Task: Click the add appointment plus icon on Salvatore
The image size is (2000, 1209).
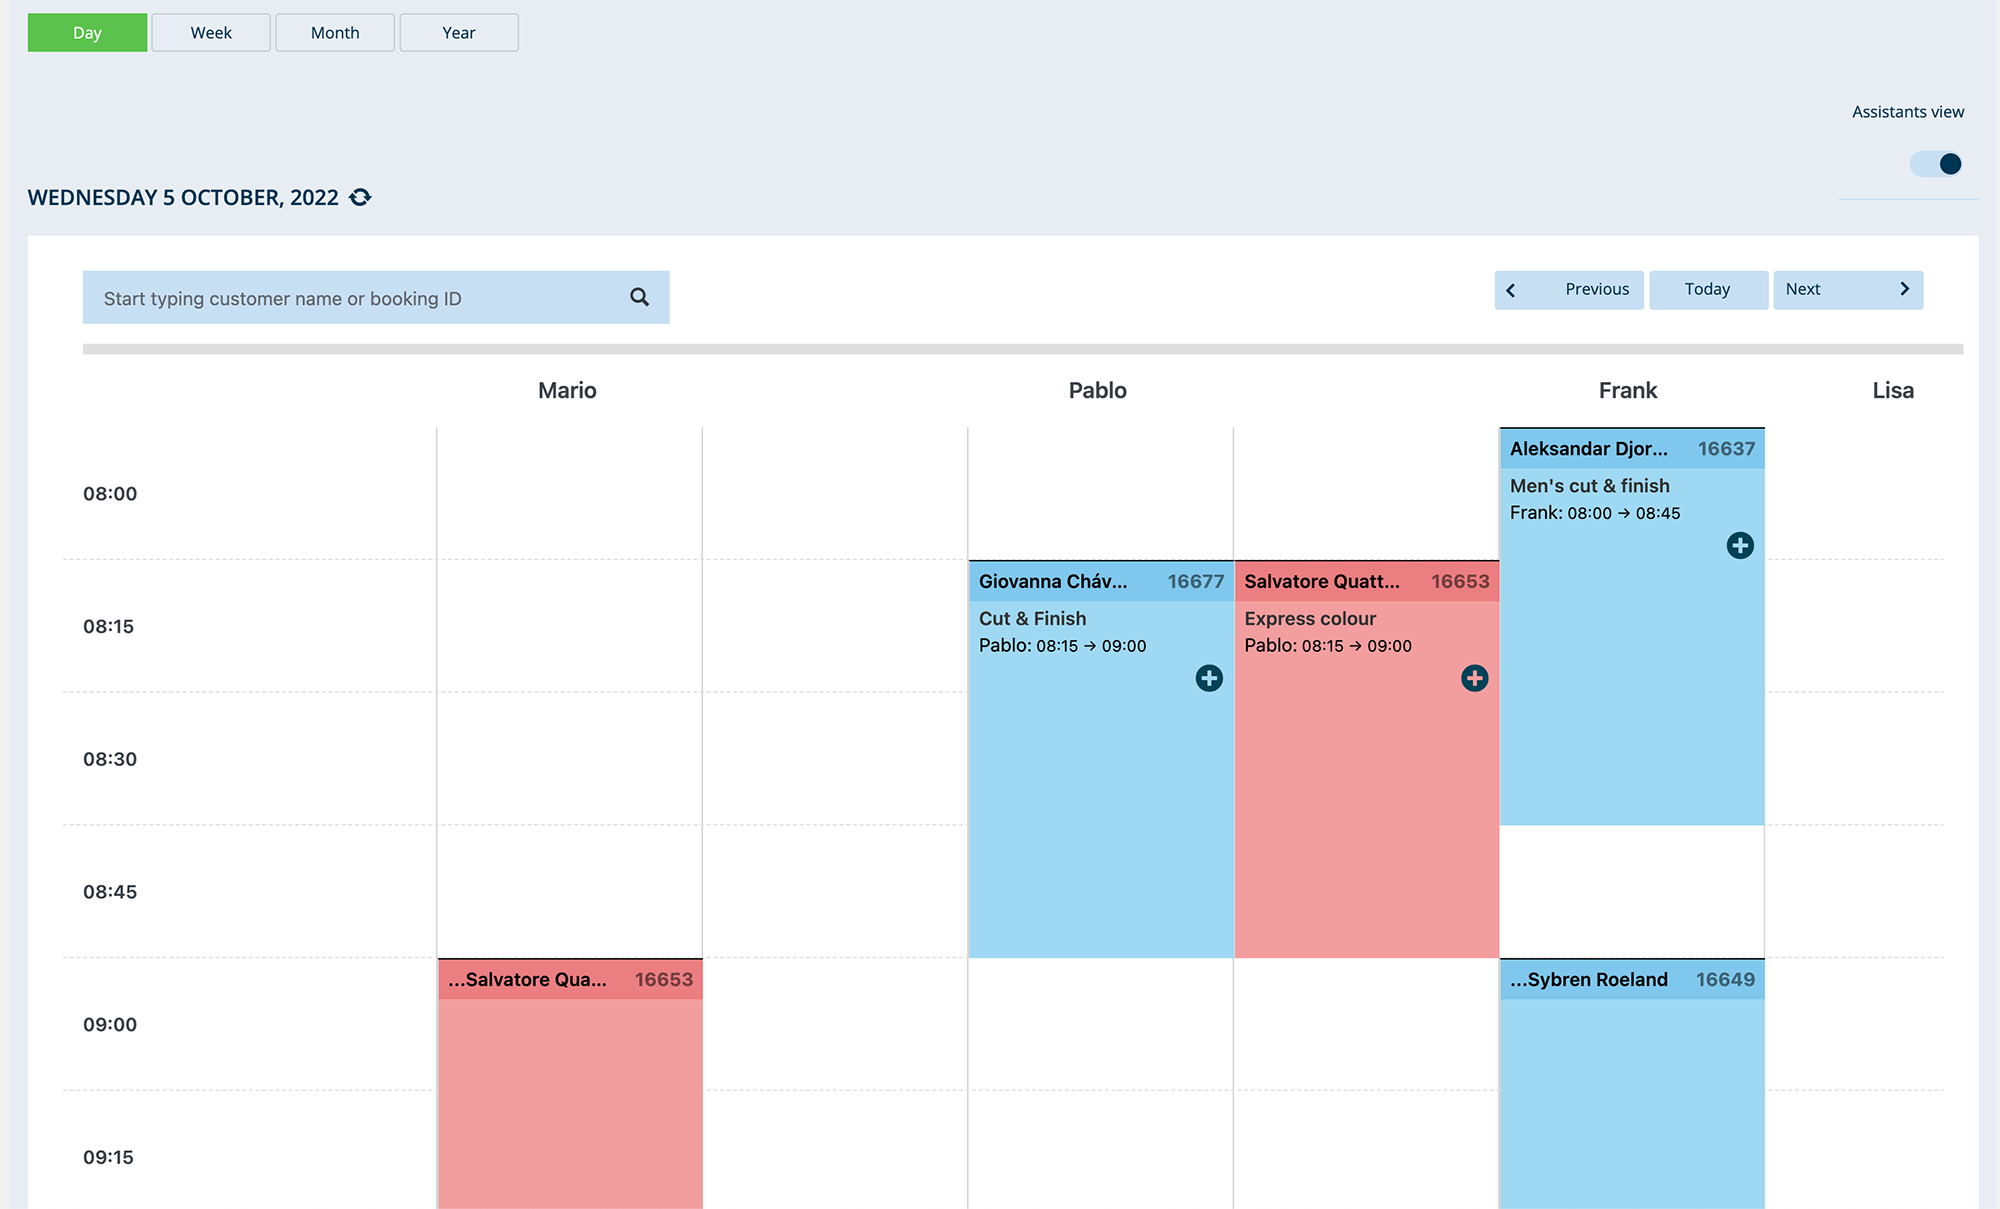Action: (1474, 677)
